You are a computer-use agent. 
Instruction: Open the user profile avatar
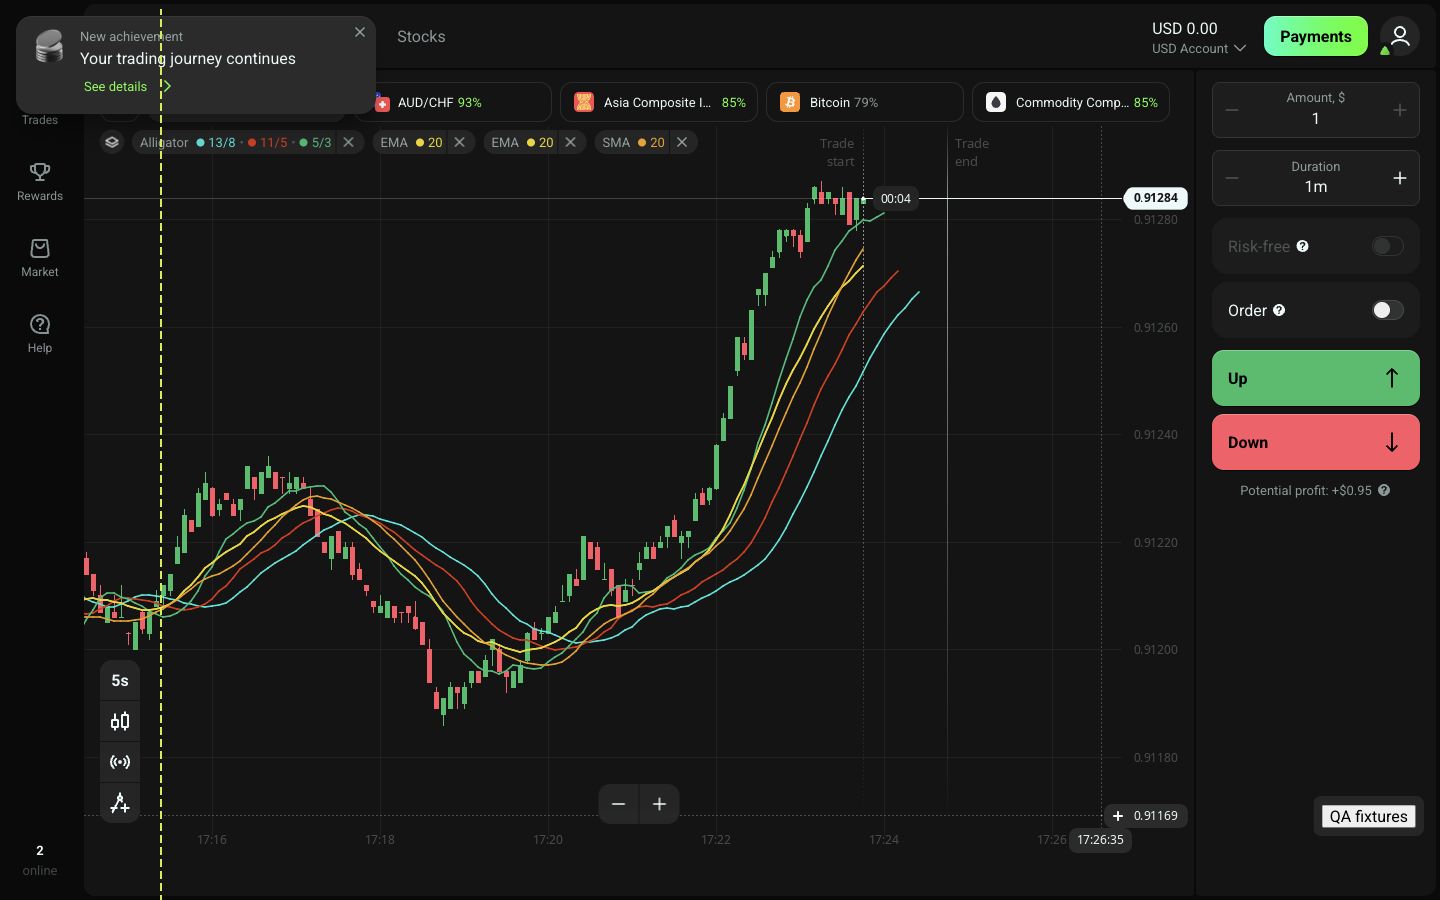tap(1400, 36)
